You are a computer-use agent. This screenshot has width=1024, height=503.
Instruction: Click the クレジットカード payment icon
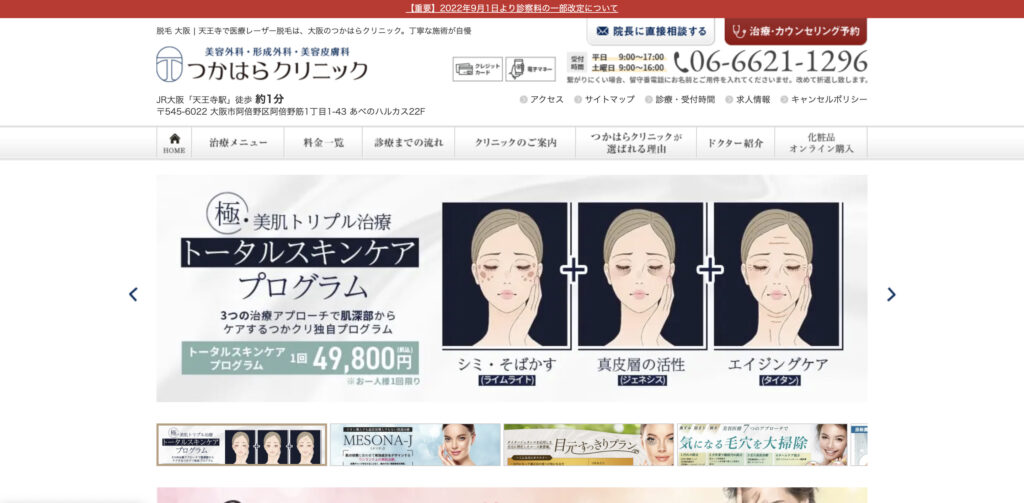point(477,69)
